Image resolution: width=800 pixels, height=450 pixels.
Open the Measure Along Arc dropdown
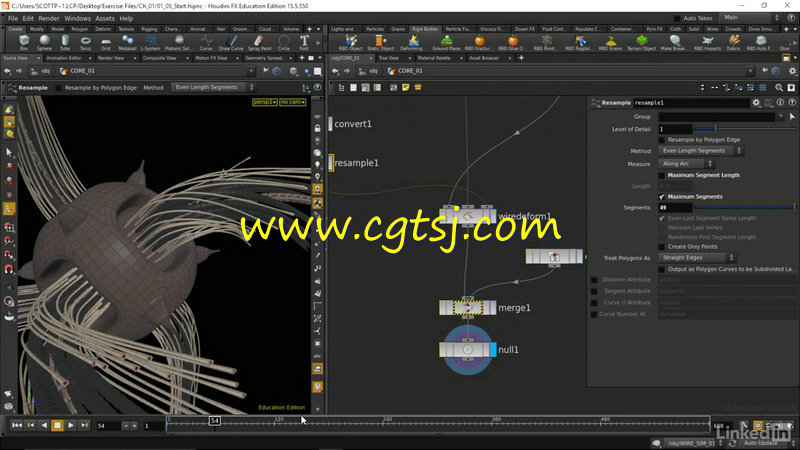[x=686, y=164]
